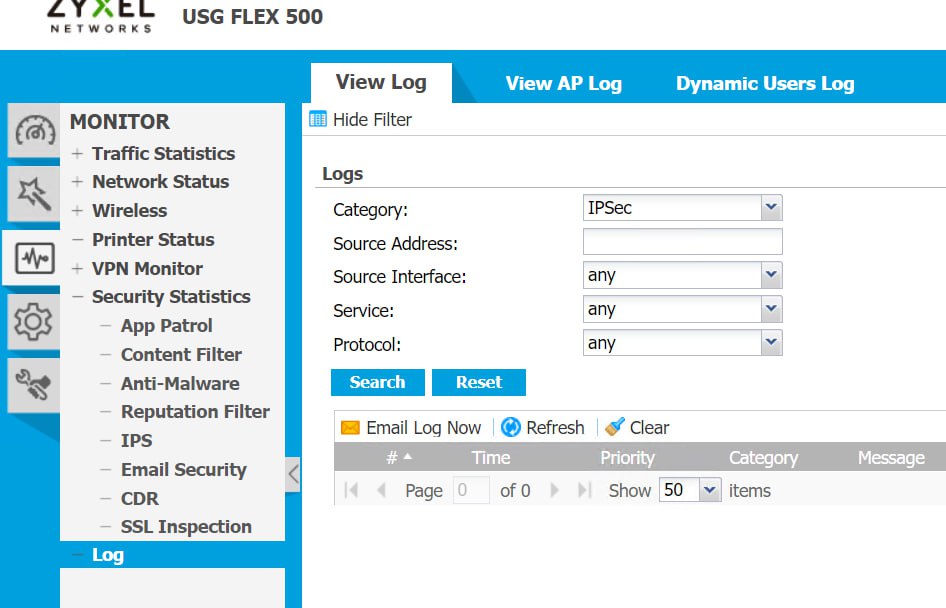Viewport: 946px width, 608px height.
Task: Open the Configuration gear icon
Action: coord(34,321)
